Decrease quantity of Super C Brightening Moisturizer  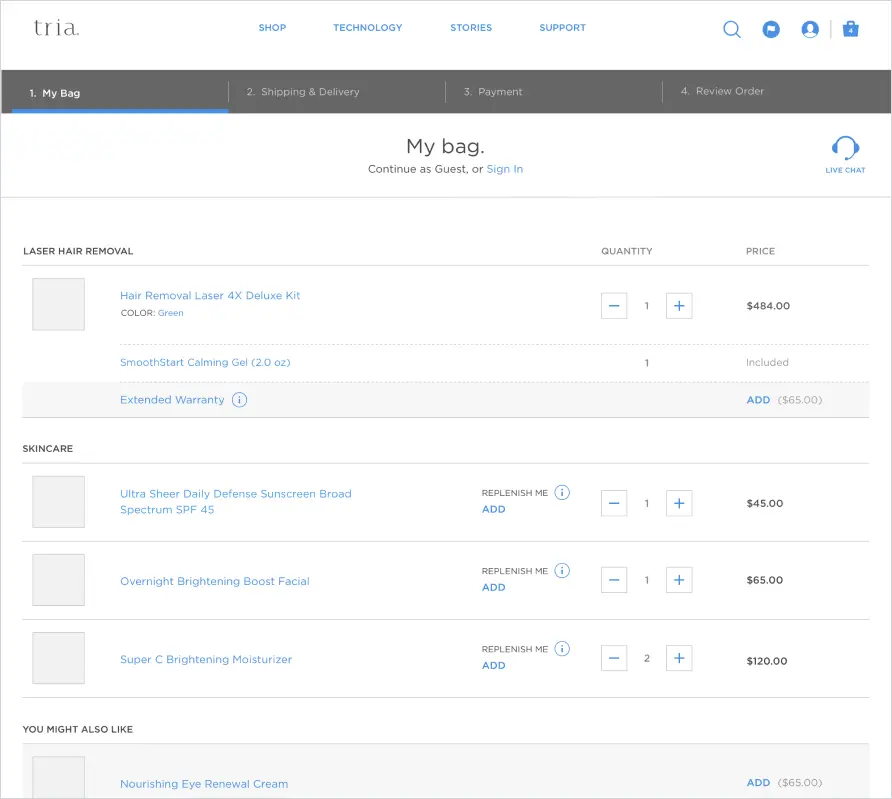pyautogui.click(x=614, y=658)
